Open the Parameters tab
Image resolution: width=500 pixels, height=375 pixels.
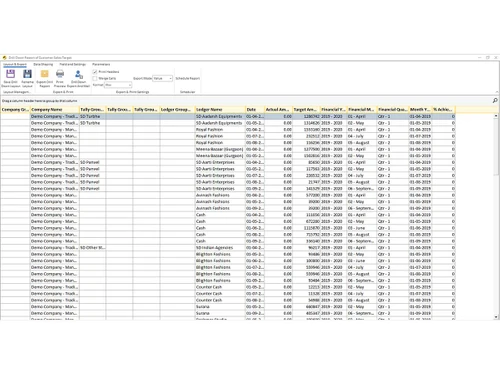click(101, 64)
